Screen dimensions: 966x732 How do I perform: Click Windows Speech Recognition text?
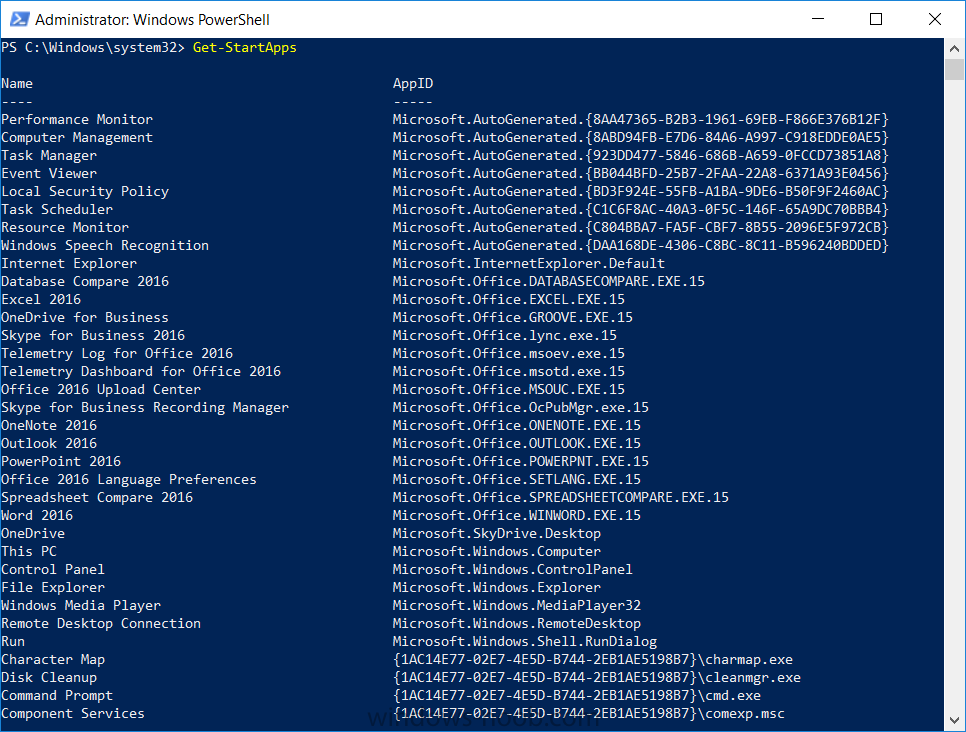pos(105,245)
